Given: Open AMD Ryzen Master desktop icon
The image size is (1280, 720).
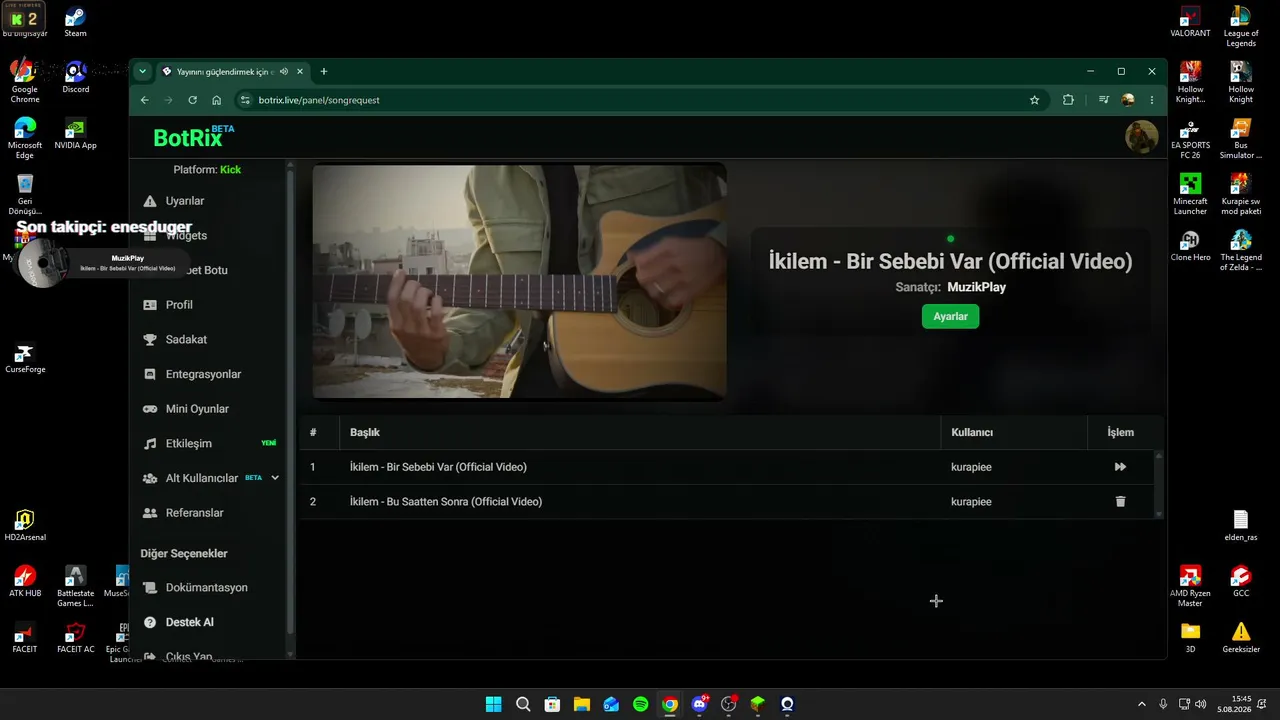Looking at the screenshot, I should coord(1190,587).
